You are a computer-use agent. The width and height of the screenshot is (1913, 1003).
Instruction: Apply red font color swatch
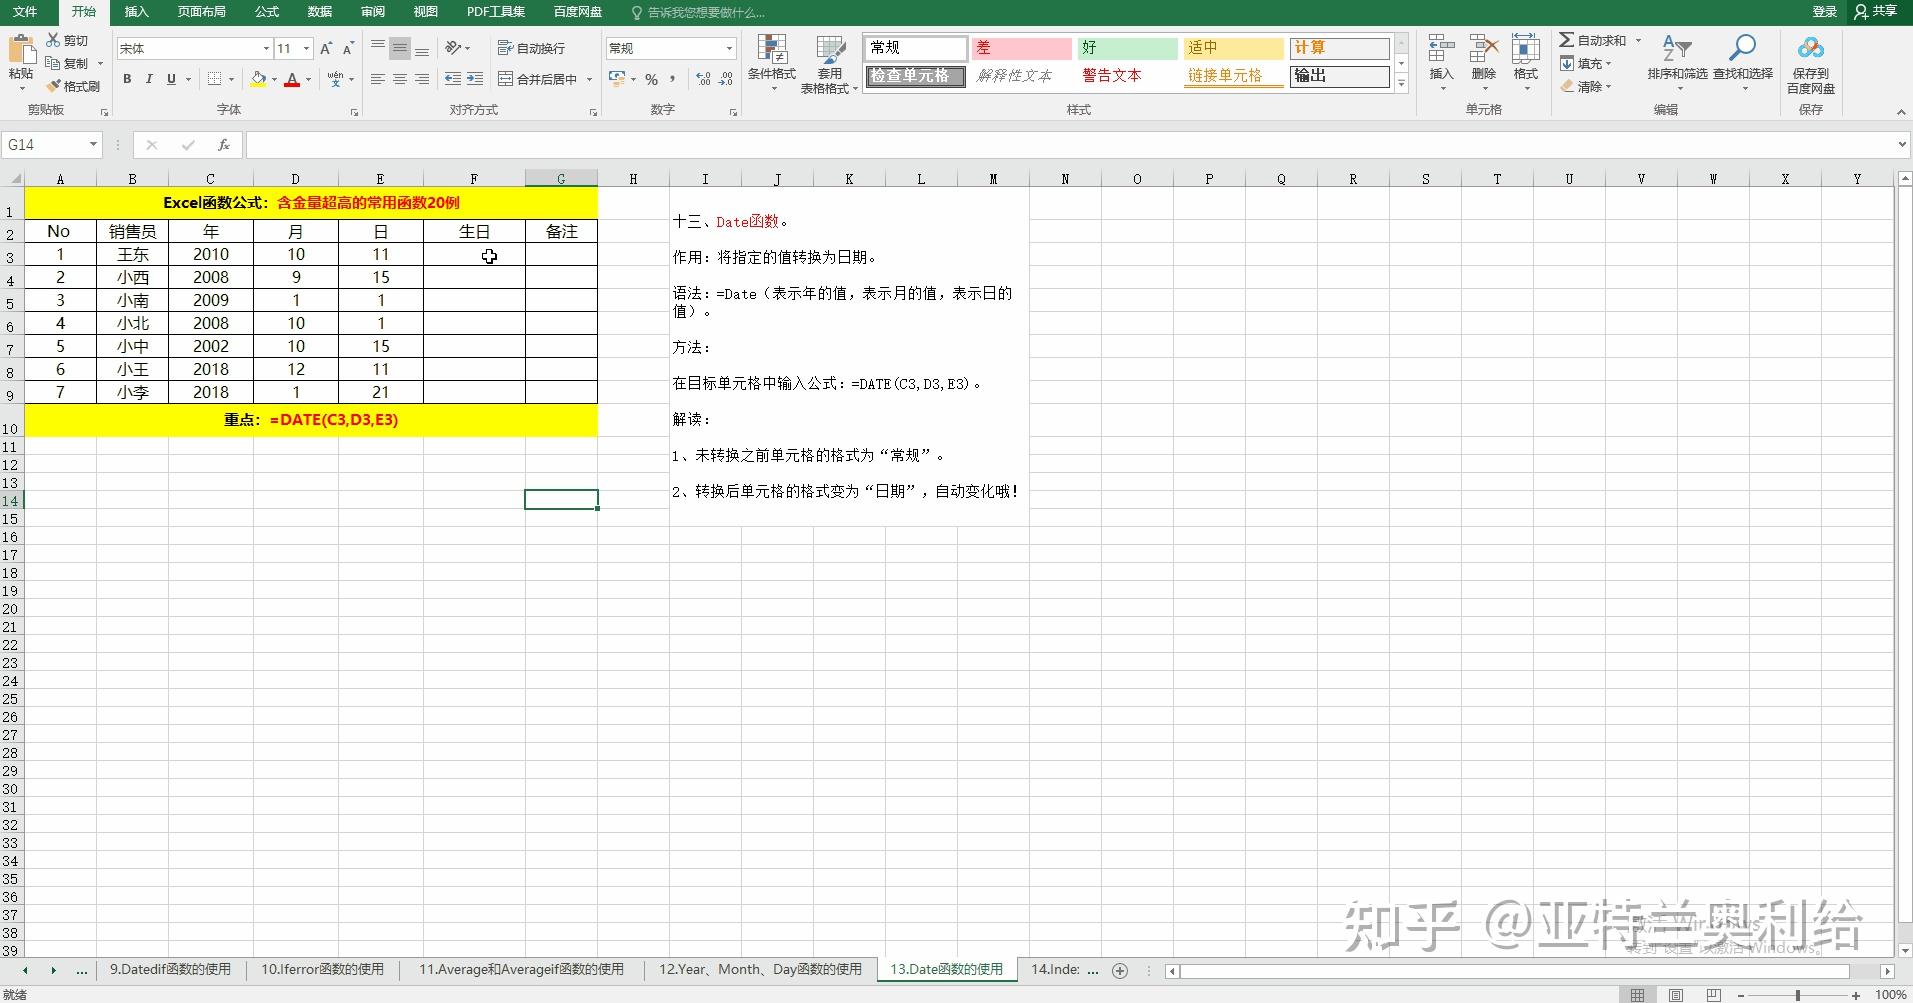point(292,79)
